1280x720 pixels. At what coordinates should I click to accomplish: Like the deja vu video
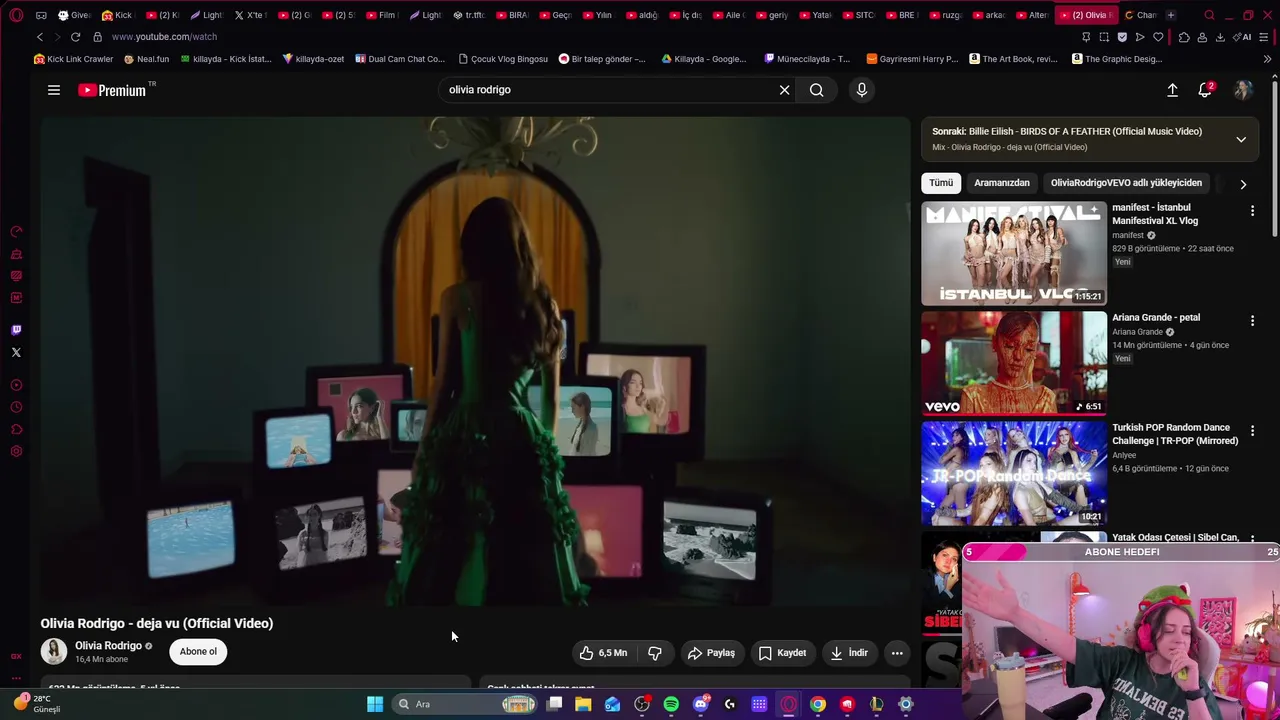[603, 653]
